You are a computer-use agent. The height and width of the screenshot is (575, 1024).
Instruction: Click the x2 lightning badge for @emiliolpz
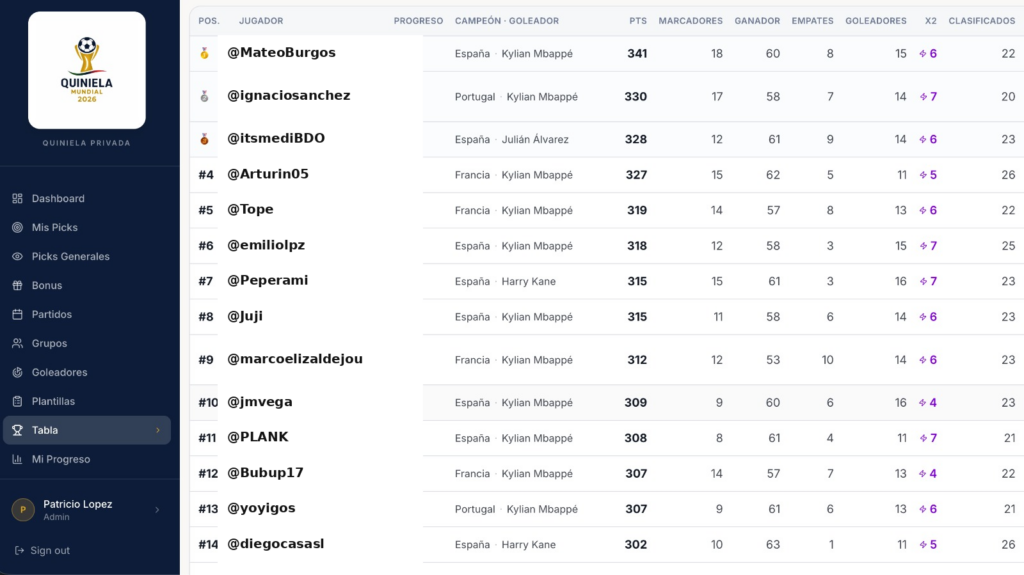pyautogui.click(x=928, y=246)
